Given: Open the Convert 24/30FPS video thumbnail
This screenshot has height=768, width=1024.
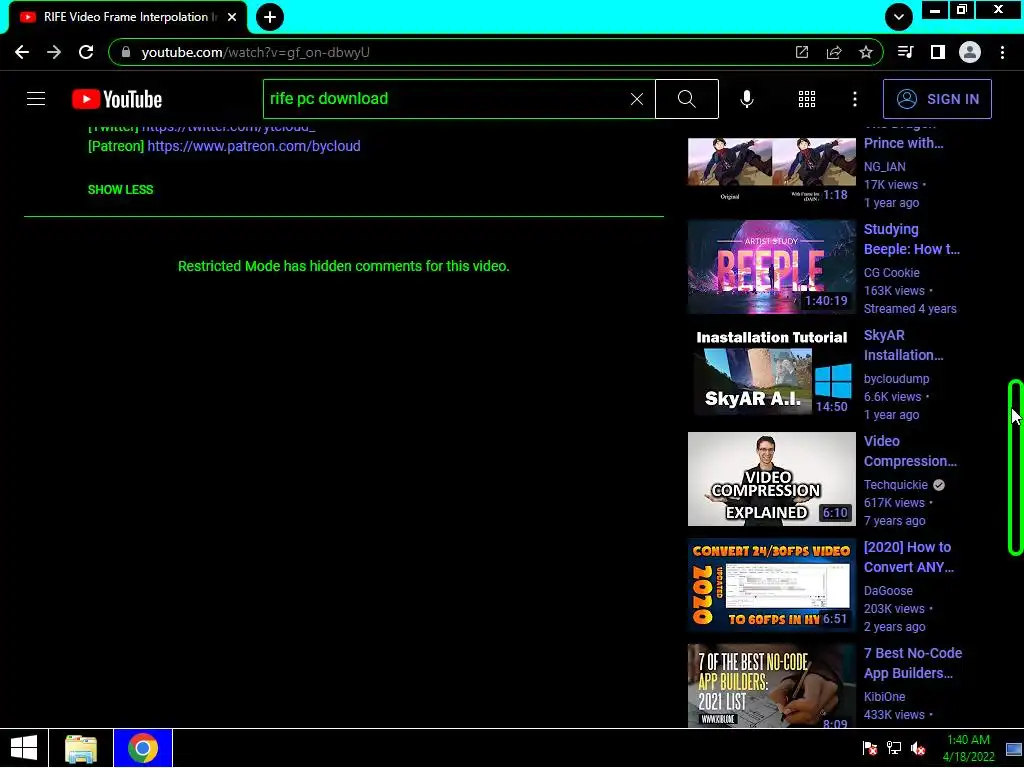Looking at the screenshot, I should pyautogui.click(x=772, y=584).
